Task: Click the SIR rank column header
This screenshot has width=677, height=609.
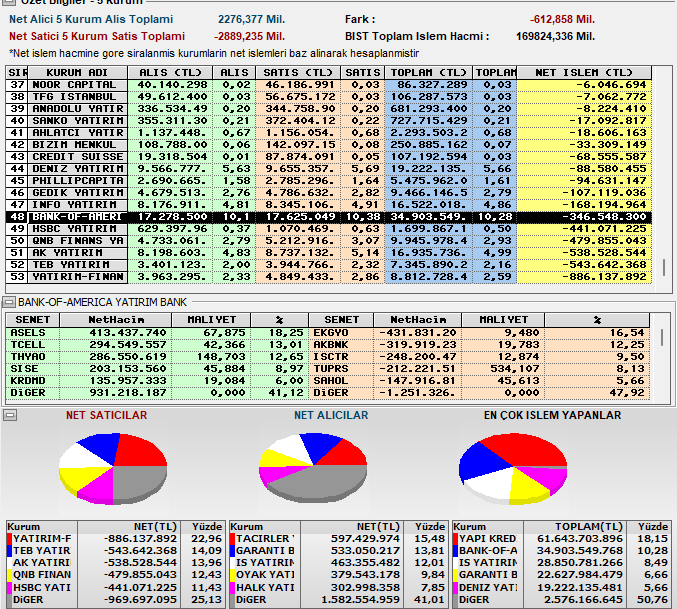Action: pos(17,73)
